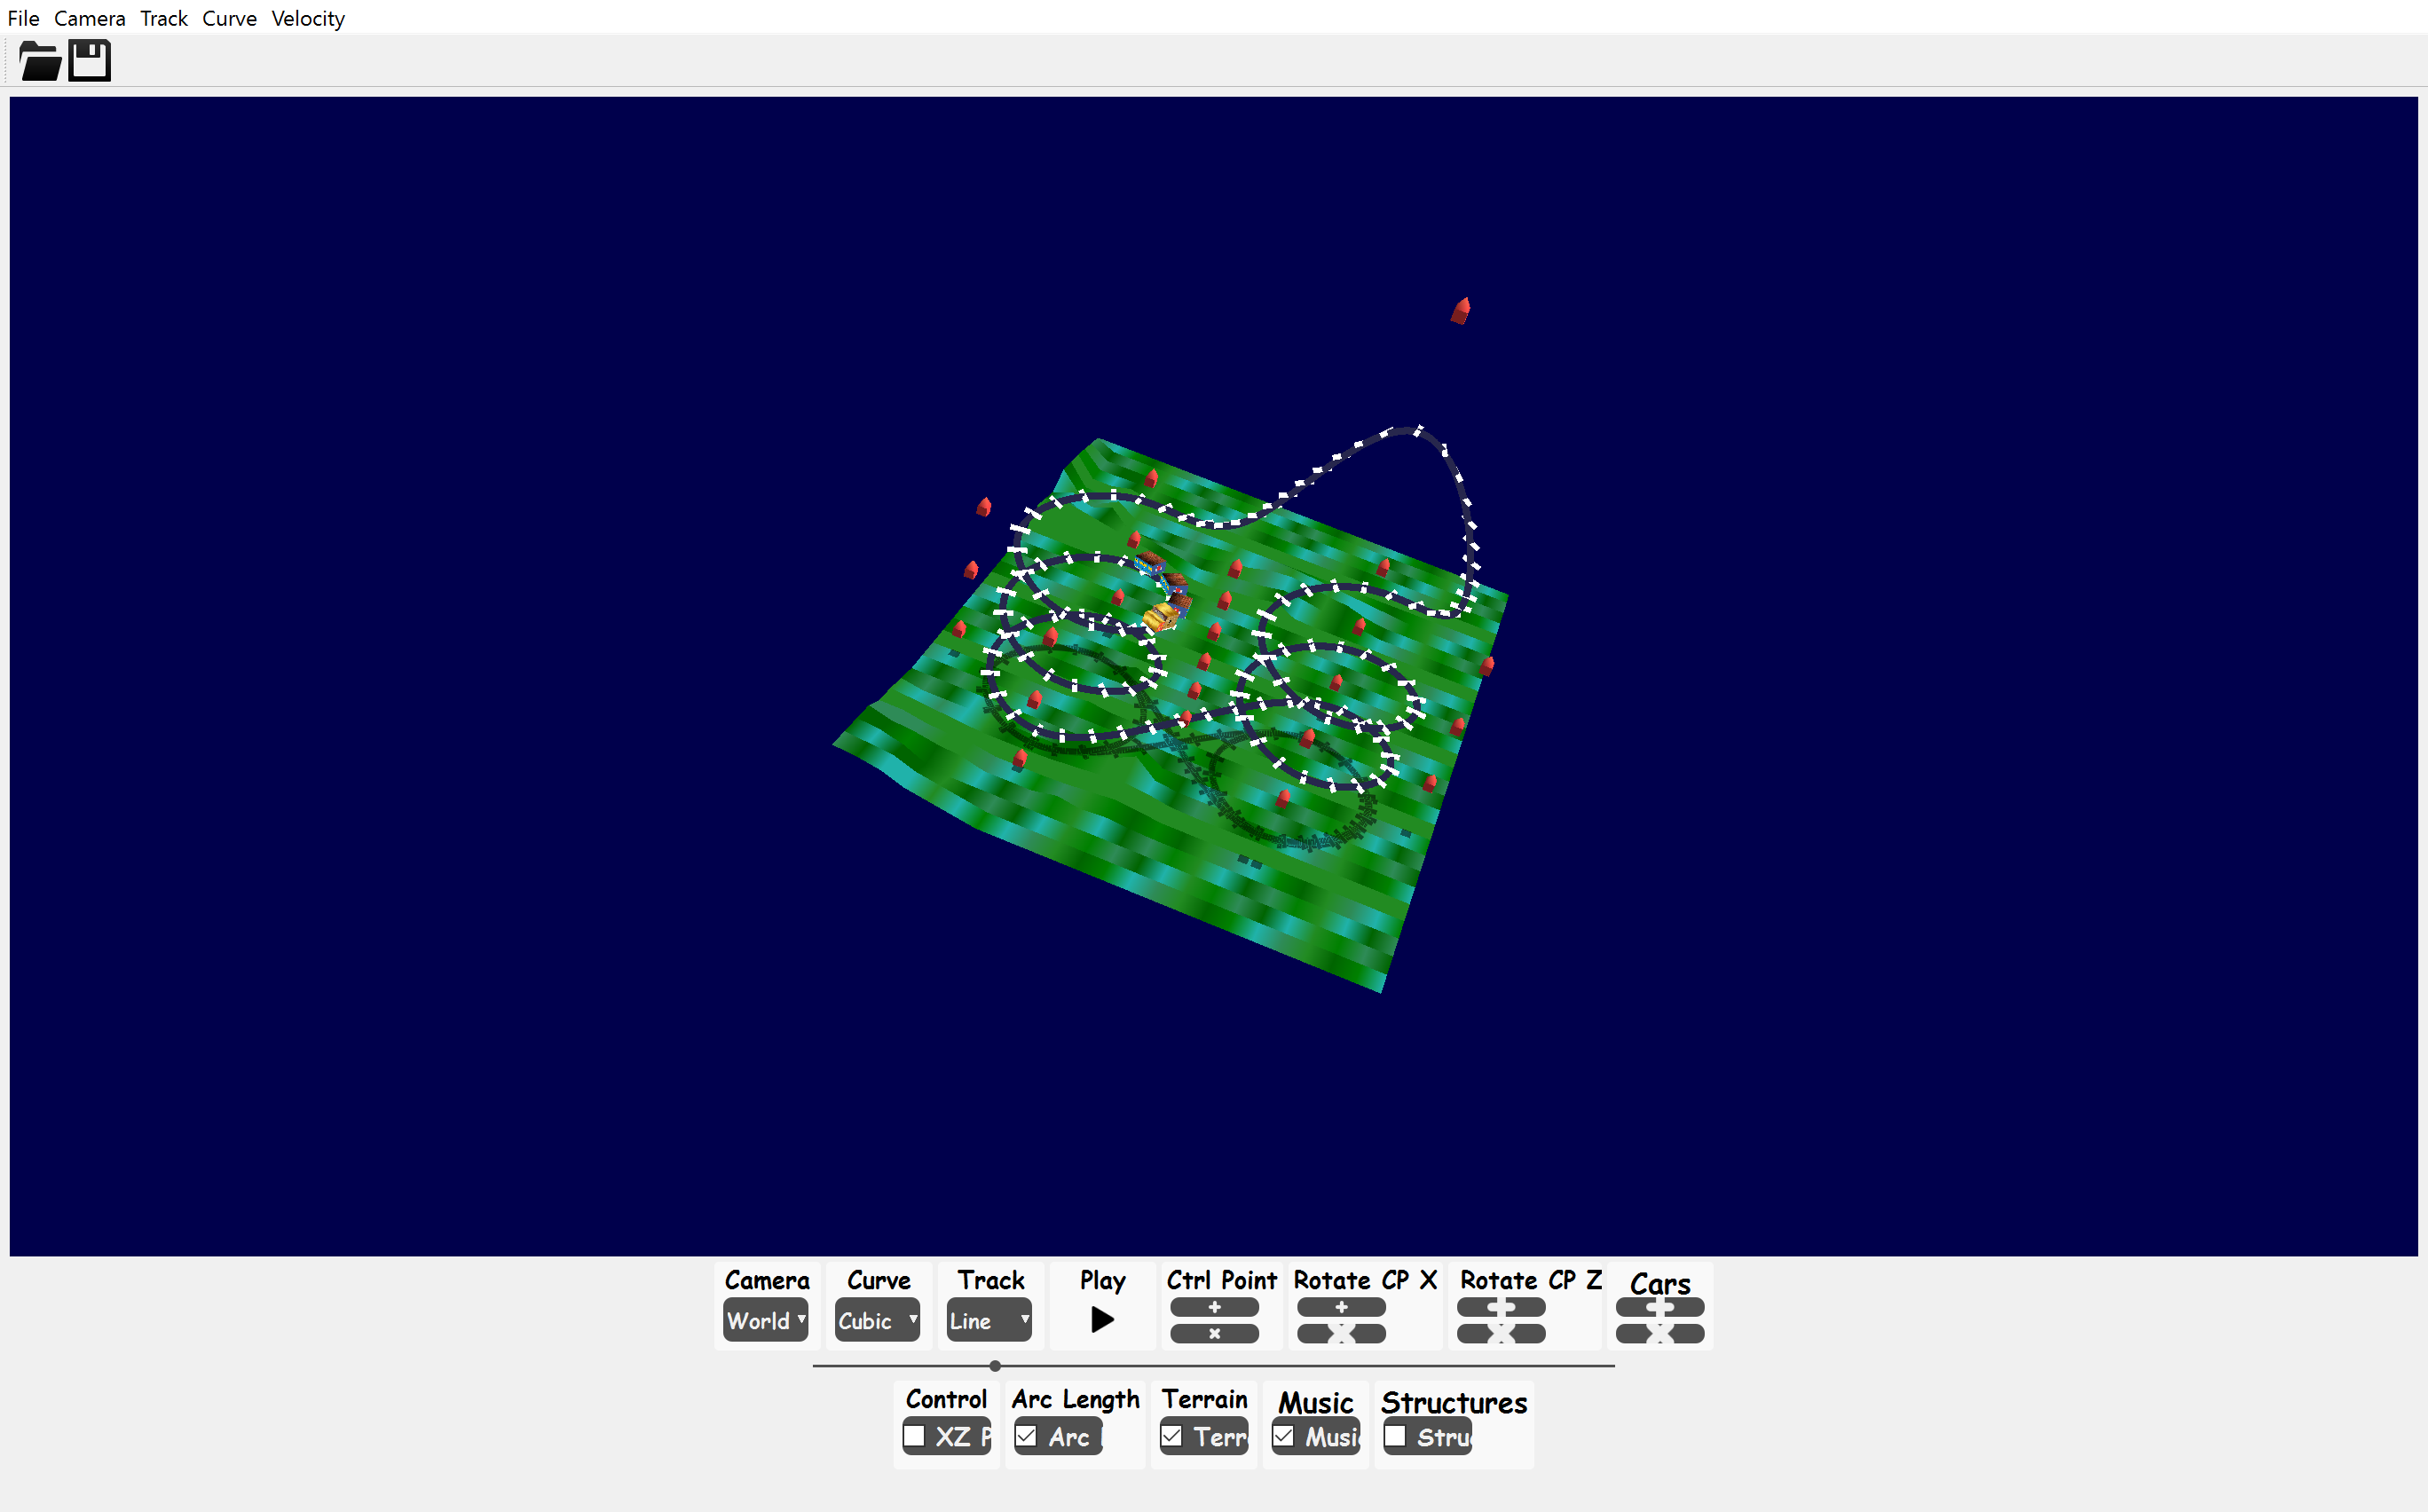
Task: Add a control point with plus
Action: pos(1214,1307)
